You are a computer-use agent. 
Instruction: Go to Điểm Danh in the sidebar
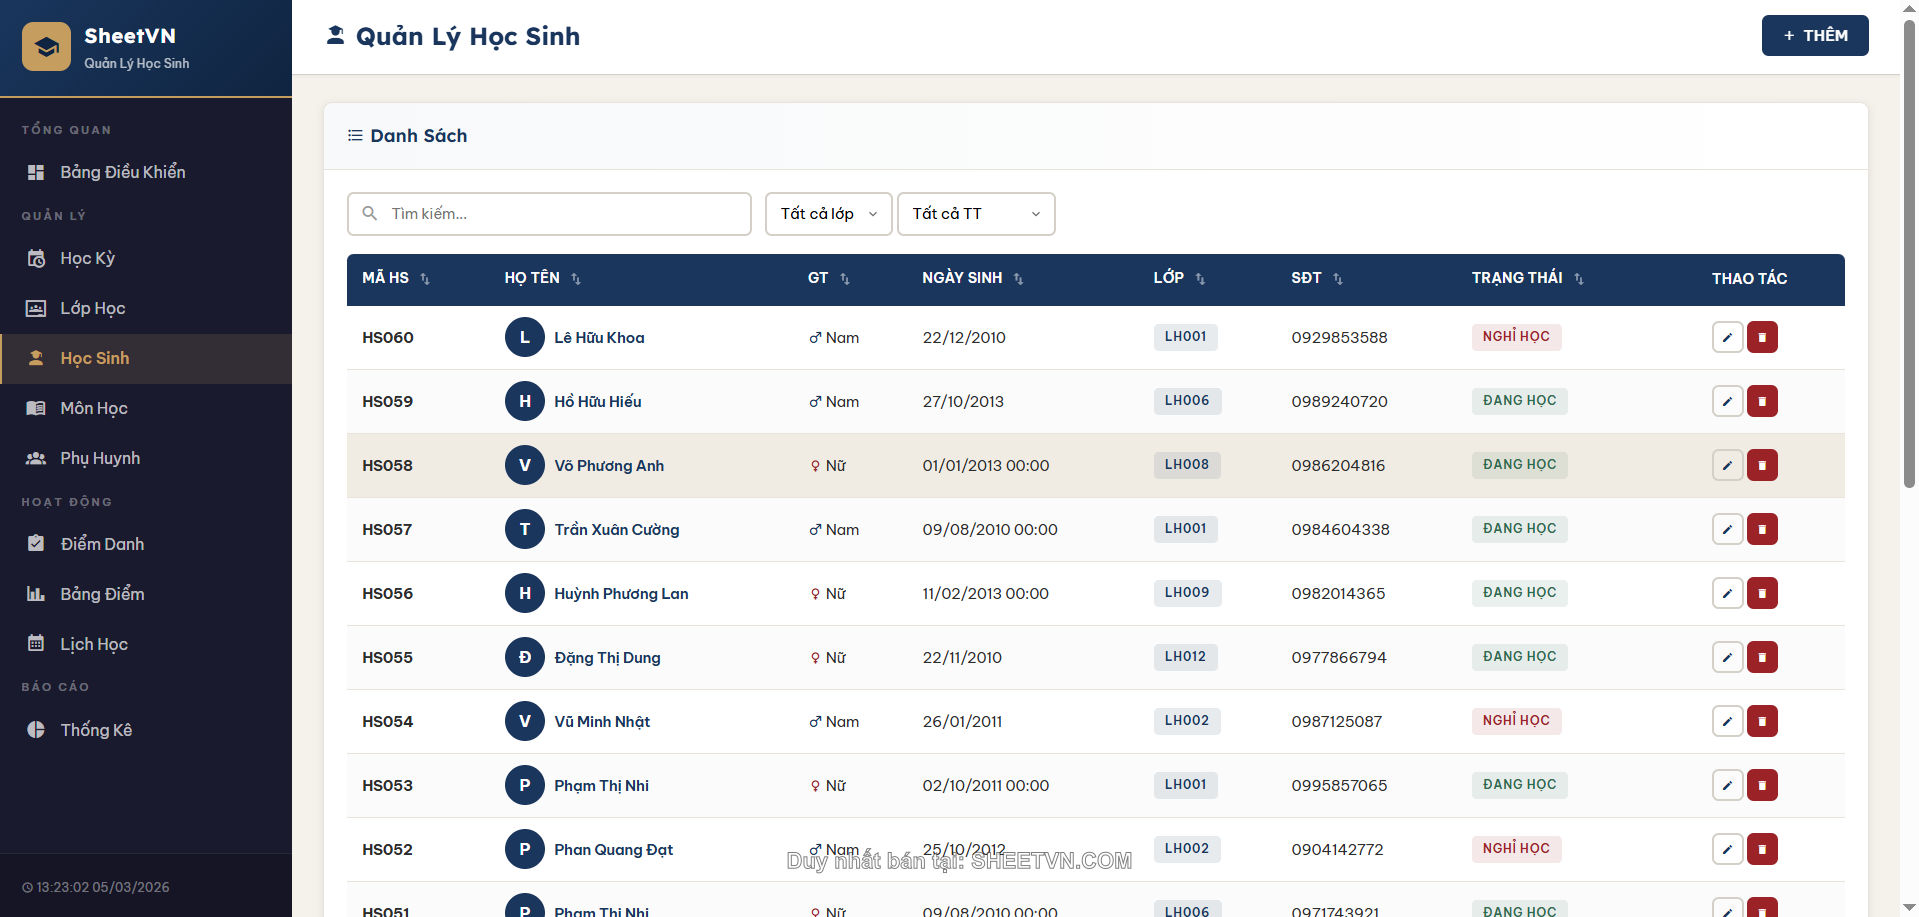coord(102,544)
